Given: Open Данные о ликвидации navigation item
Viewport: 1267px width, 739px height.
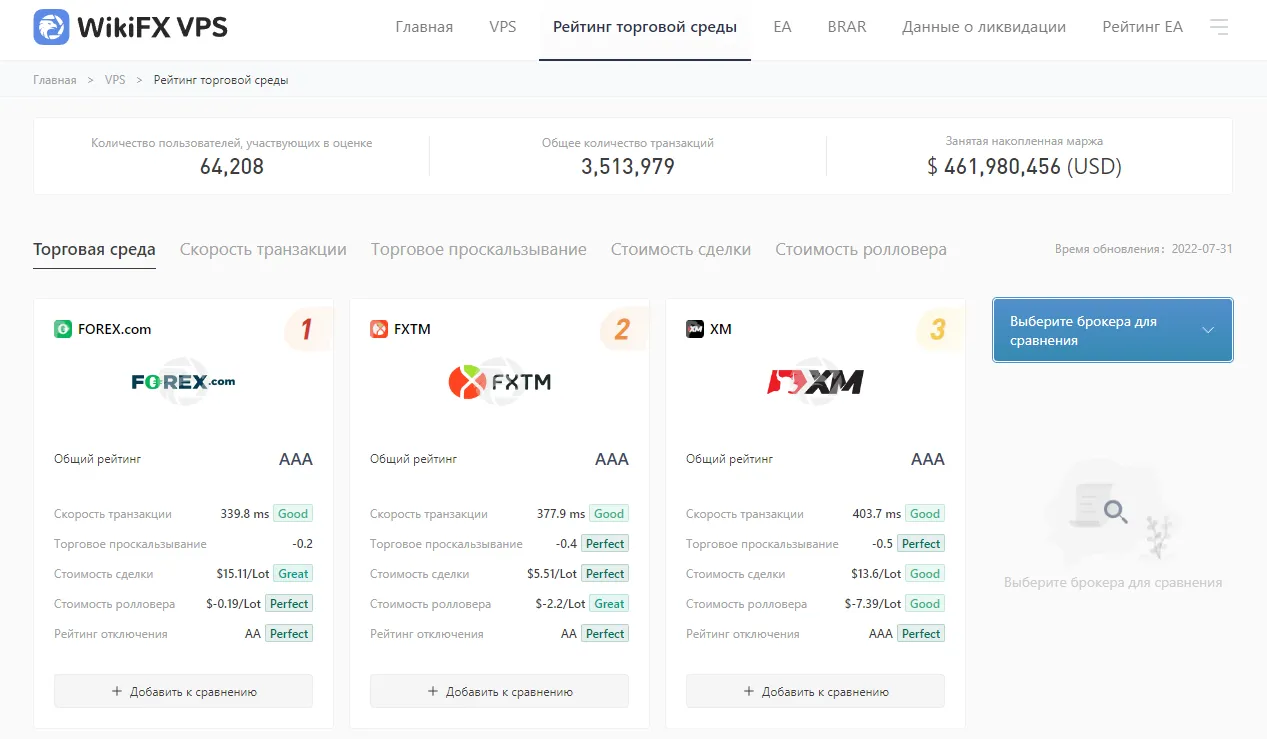Looking at the screenshot, I should (984, 27).
